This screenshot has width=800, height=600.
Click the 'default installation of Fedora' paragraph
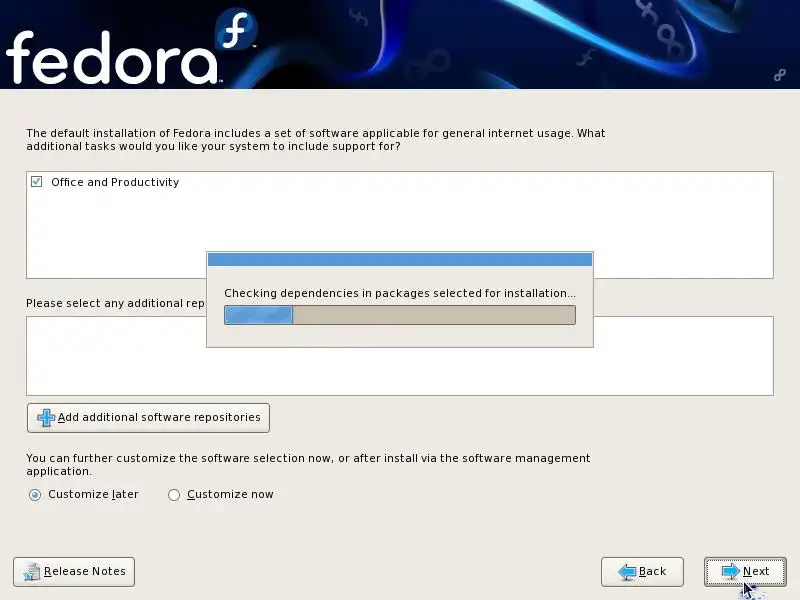point(316,140)
